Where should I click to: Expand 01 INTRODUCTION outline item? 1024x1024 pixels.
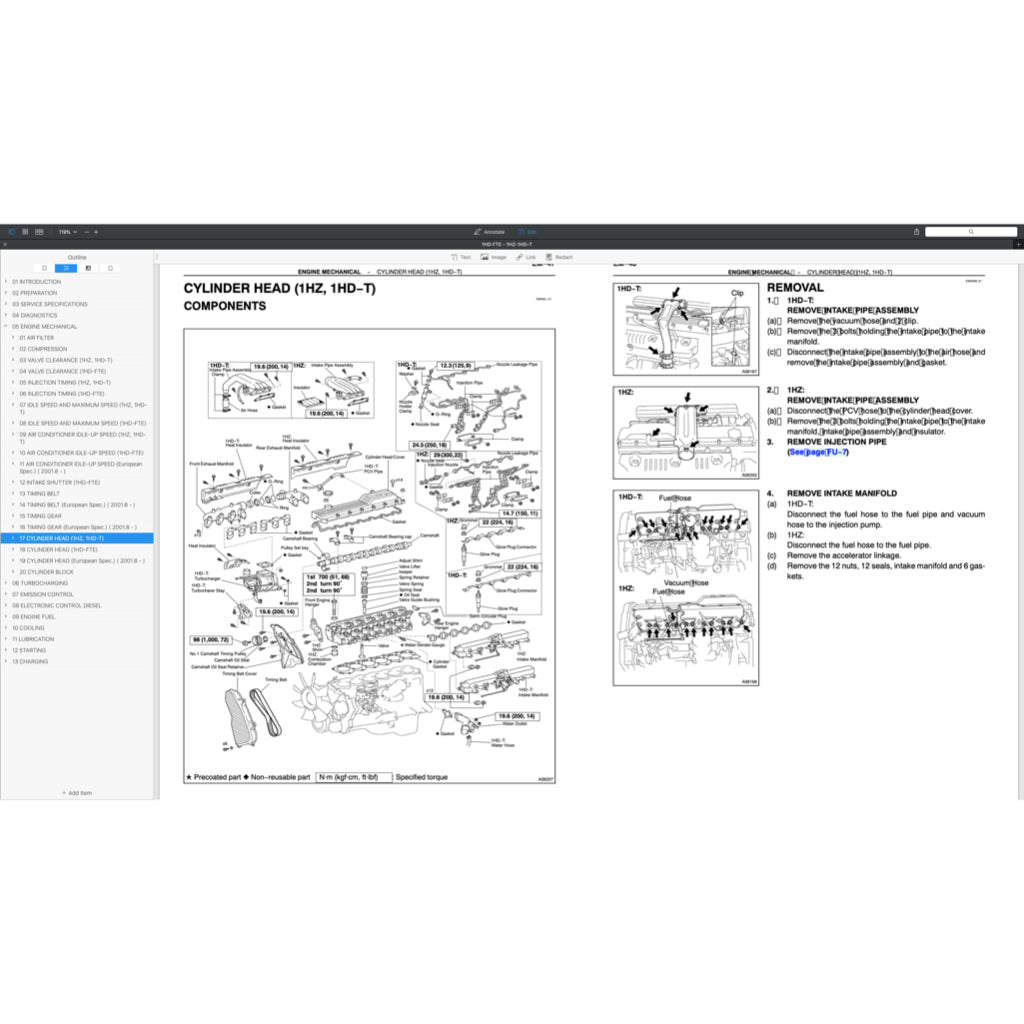(6, 282)
